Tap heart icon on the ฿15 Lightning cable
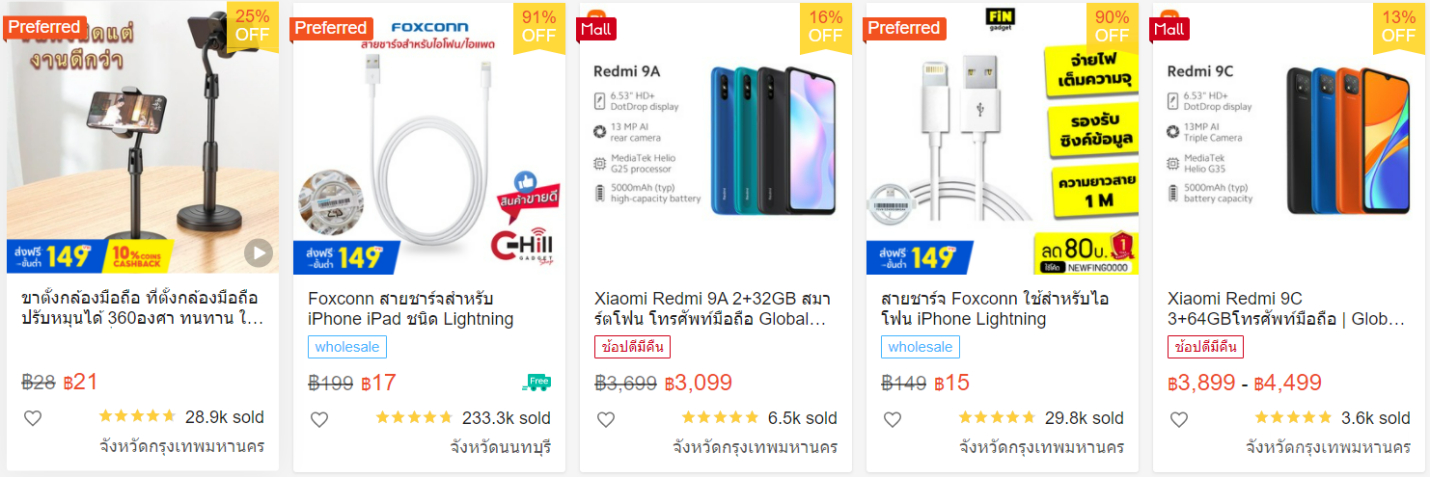 point(892,419)
